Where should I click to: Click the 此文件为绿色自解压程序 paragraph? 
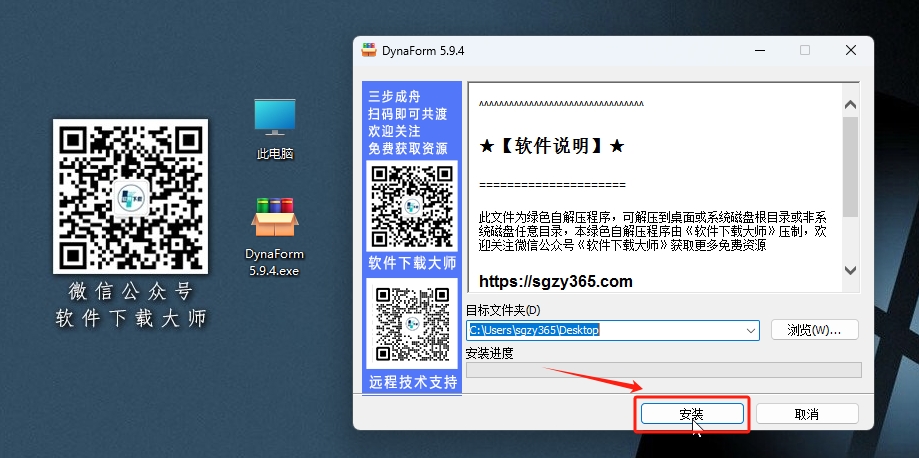click(653, 232)
